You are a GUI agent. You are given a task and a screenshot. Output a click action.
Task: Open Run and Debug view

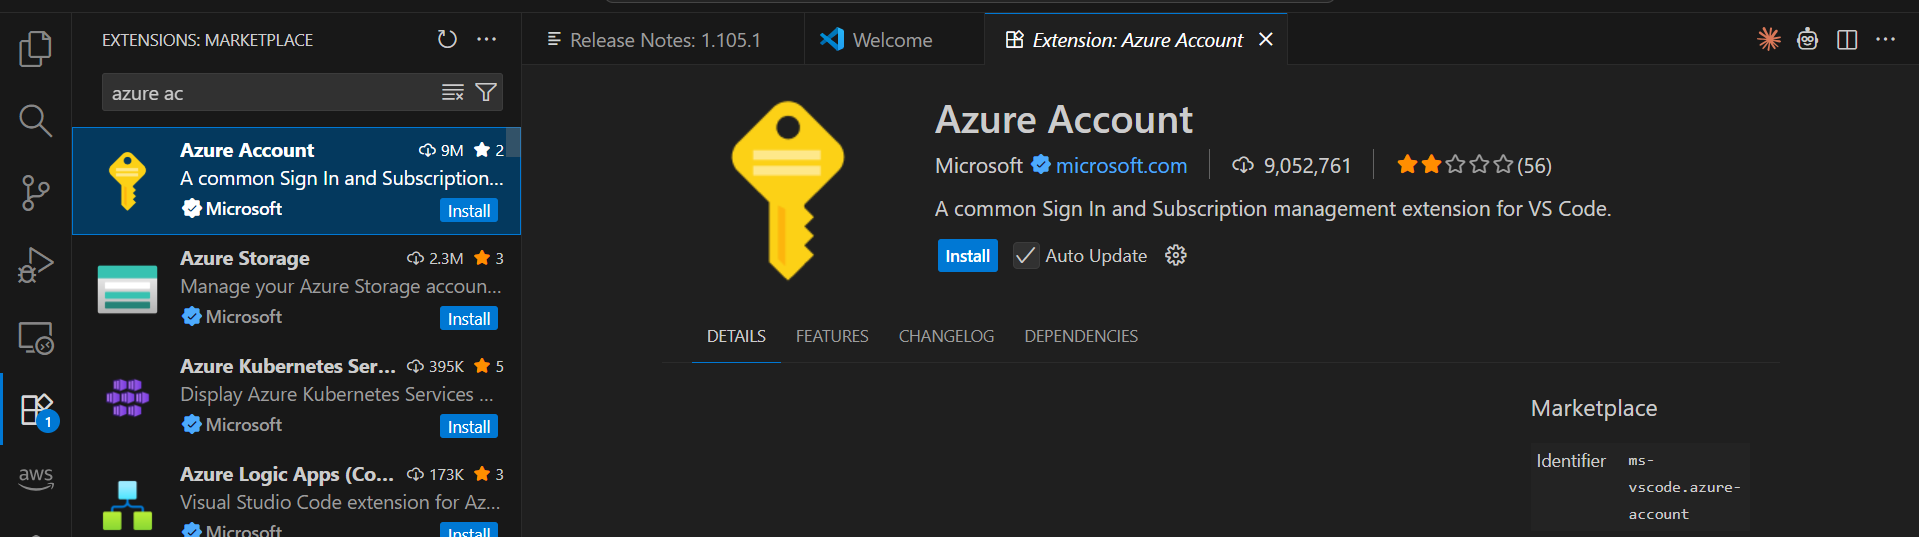[35, 266]
